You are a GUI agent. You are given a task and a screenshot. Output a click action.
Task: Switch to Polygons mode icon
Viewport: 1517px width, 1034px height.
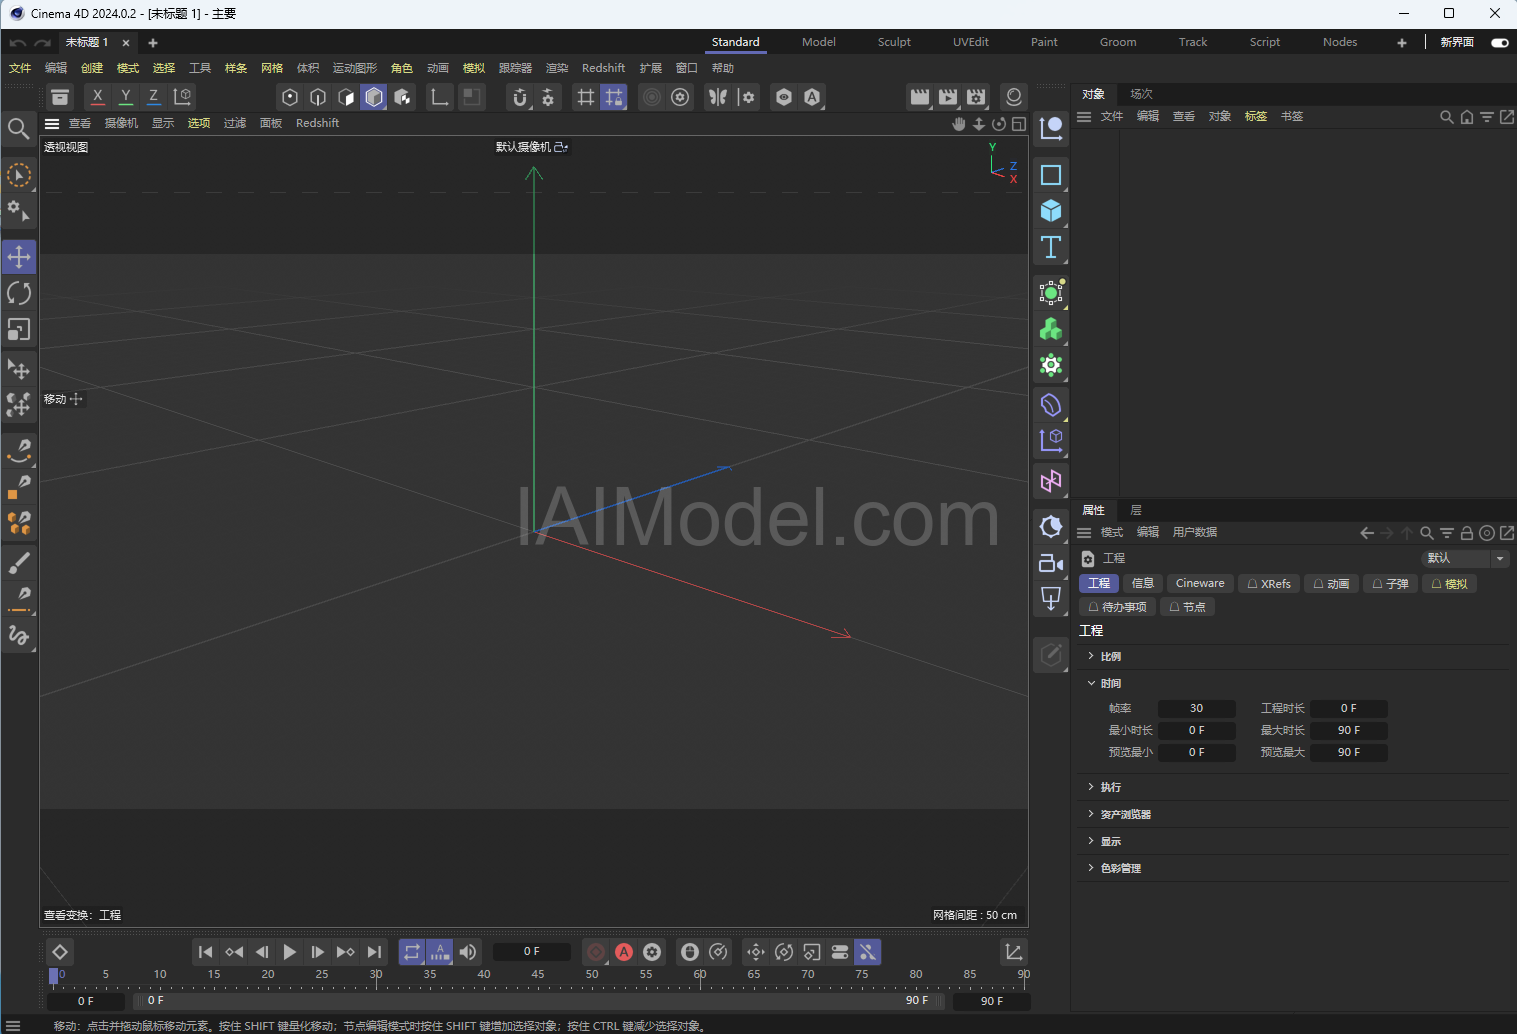374,97
